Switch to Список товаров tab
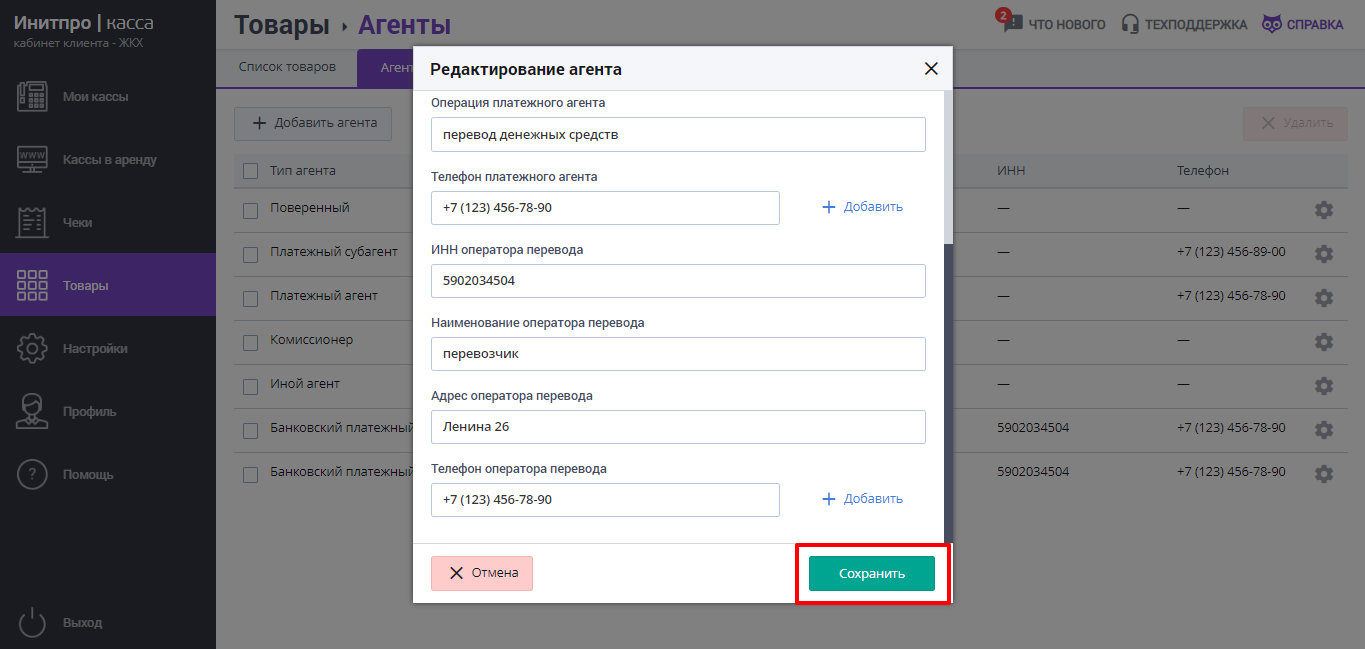The width and height of the screenshot is (1365, 649). click(286, 68)
